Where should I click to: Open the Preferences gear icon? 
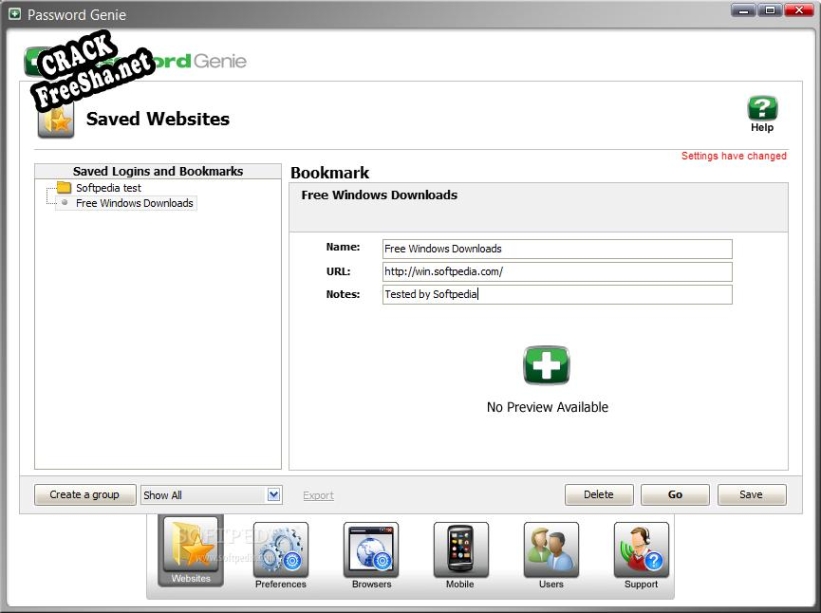tap(280, 550)
